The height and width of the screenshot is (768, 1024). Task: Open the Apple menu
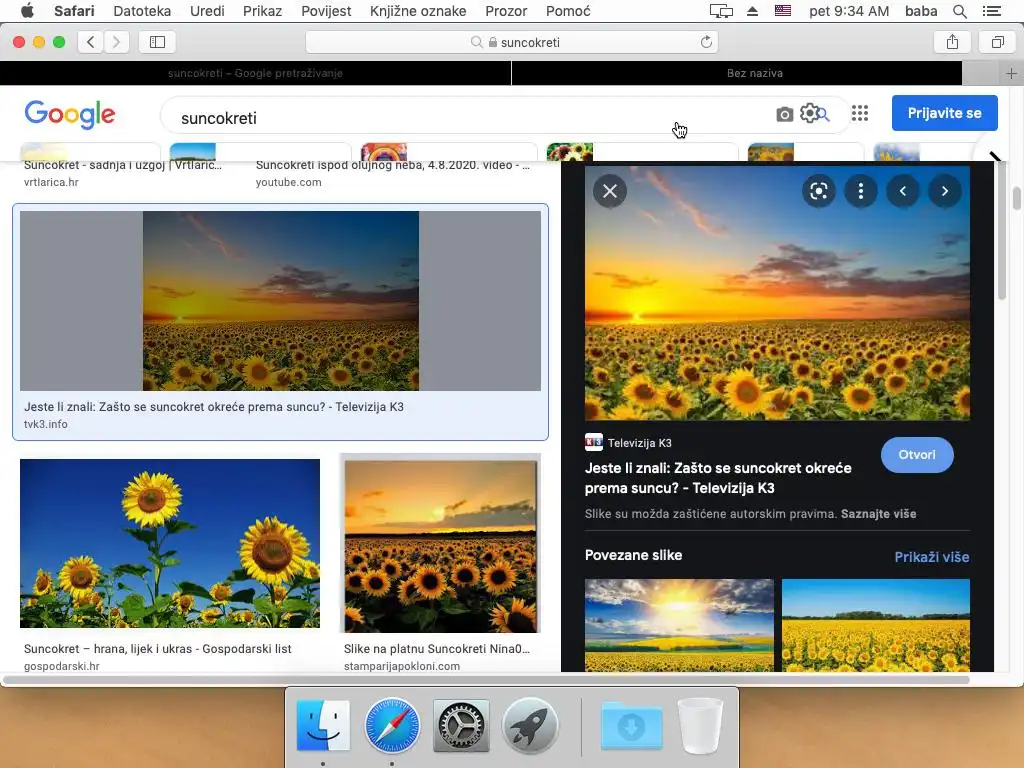pyautogui.click(x=27, y=10)
